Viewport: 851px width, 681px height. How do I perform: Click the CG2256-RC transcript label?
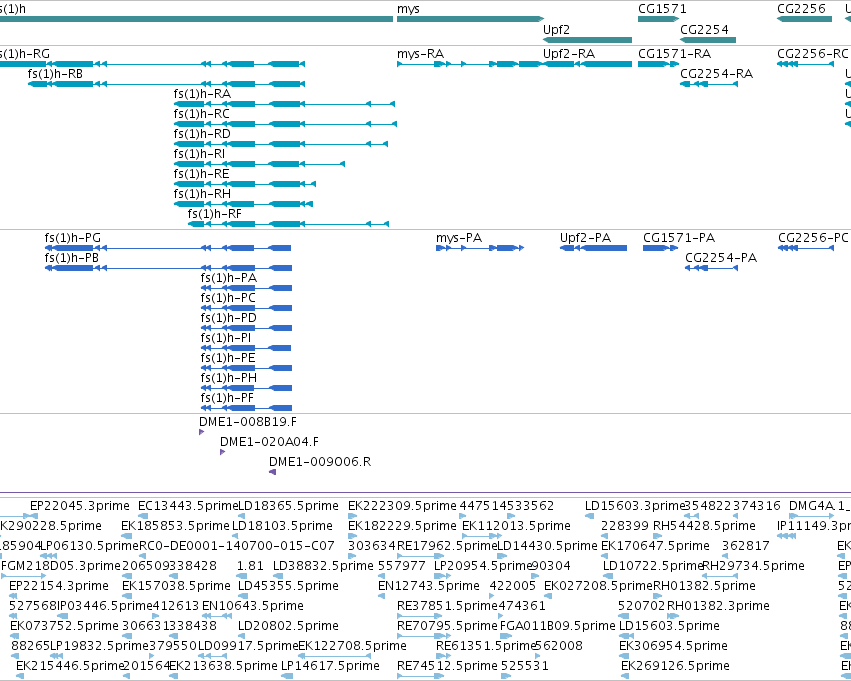click(812, 54)
